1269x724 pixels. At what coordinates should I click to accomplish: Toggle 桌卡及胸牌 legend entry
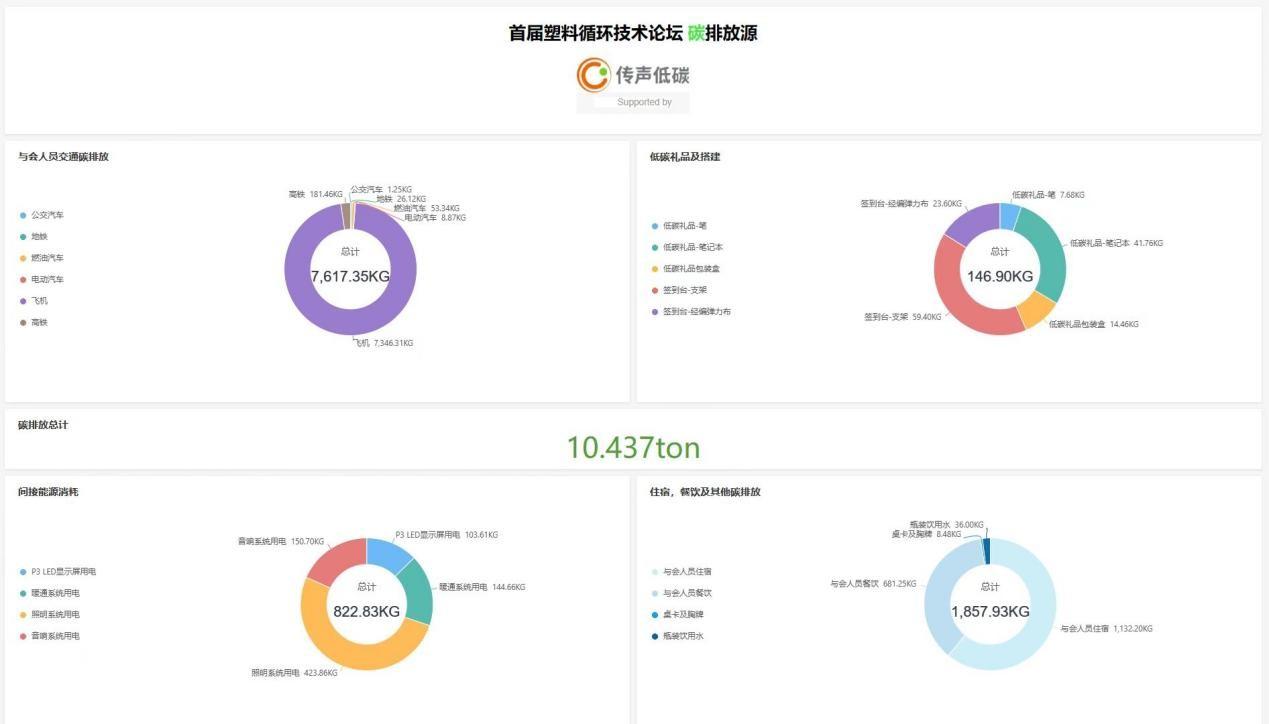(678, 615)
